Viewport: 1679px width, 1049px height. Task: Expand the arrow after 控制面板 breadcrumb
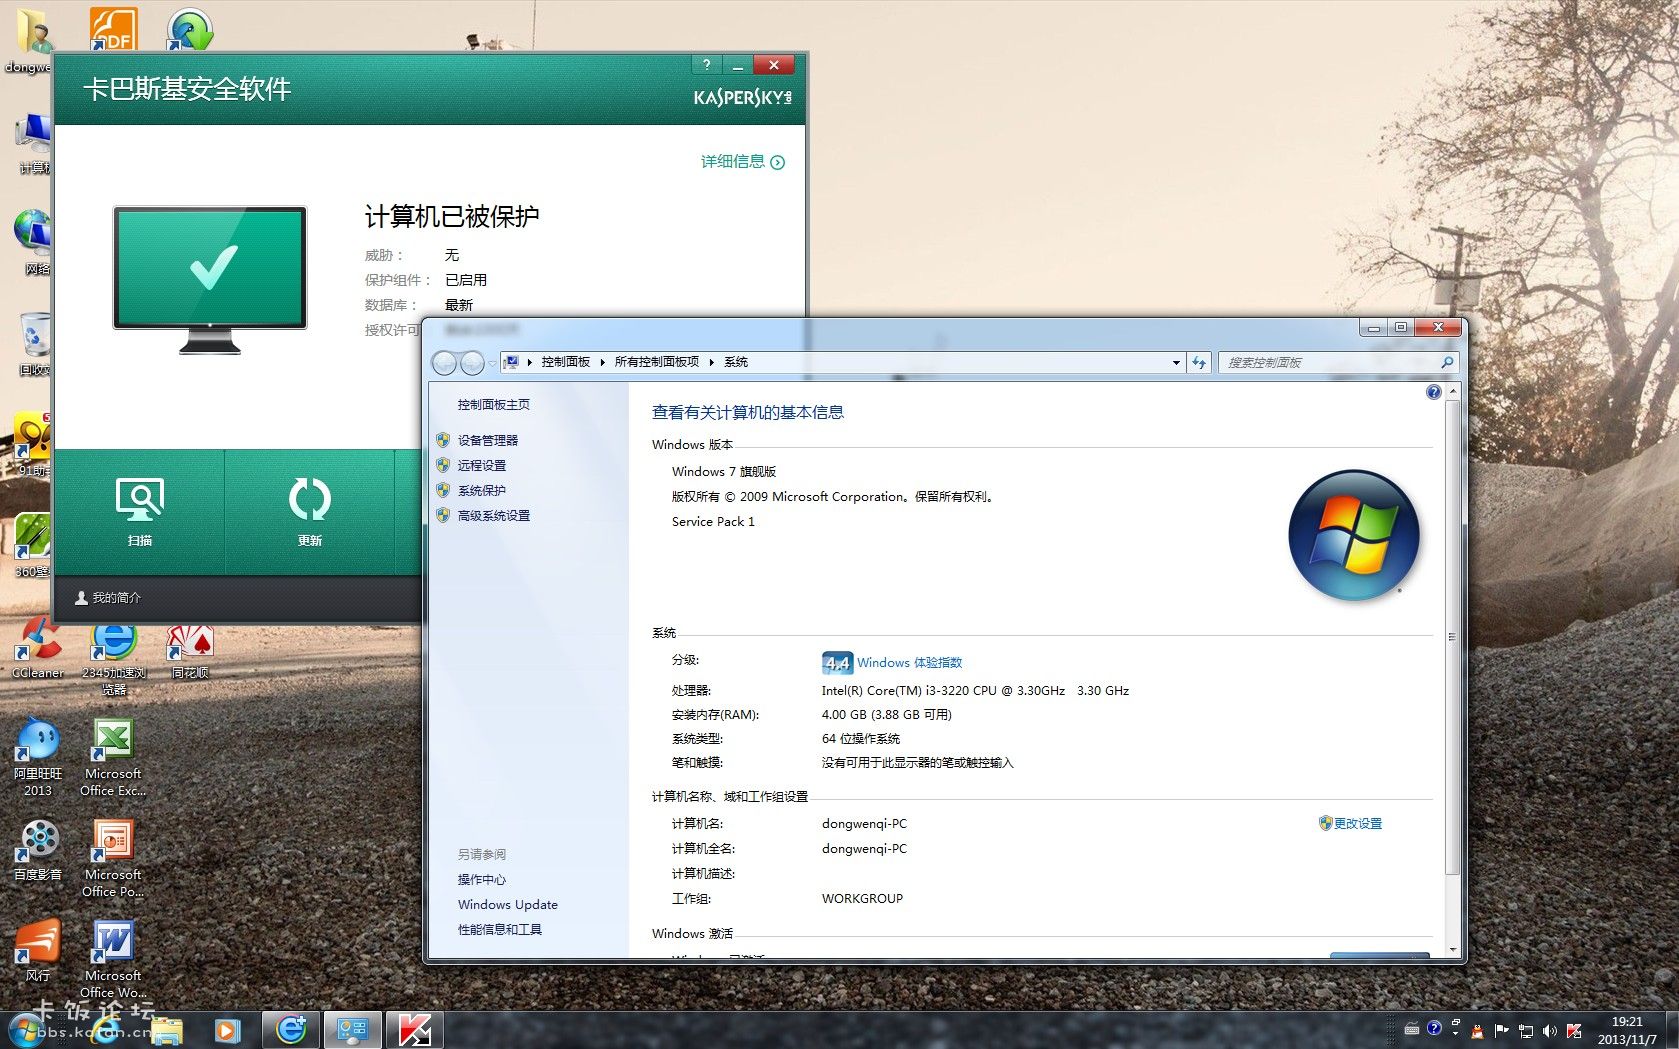(x=602, y=362)
